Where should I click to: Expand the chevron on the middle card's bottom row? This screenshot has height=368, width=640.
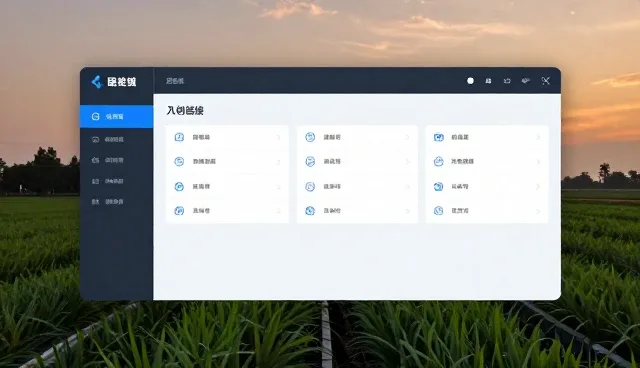tap(407, 211)
